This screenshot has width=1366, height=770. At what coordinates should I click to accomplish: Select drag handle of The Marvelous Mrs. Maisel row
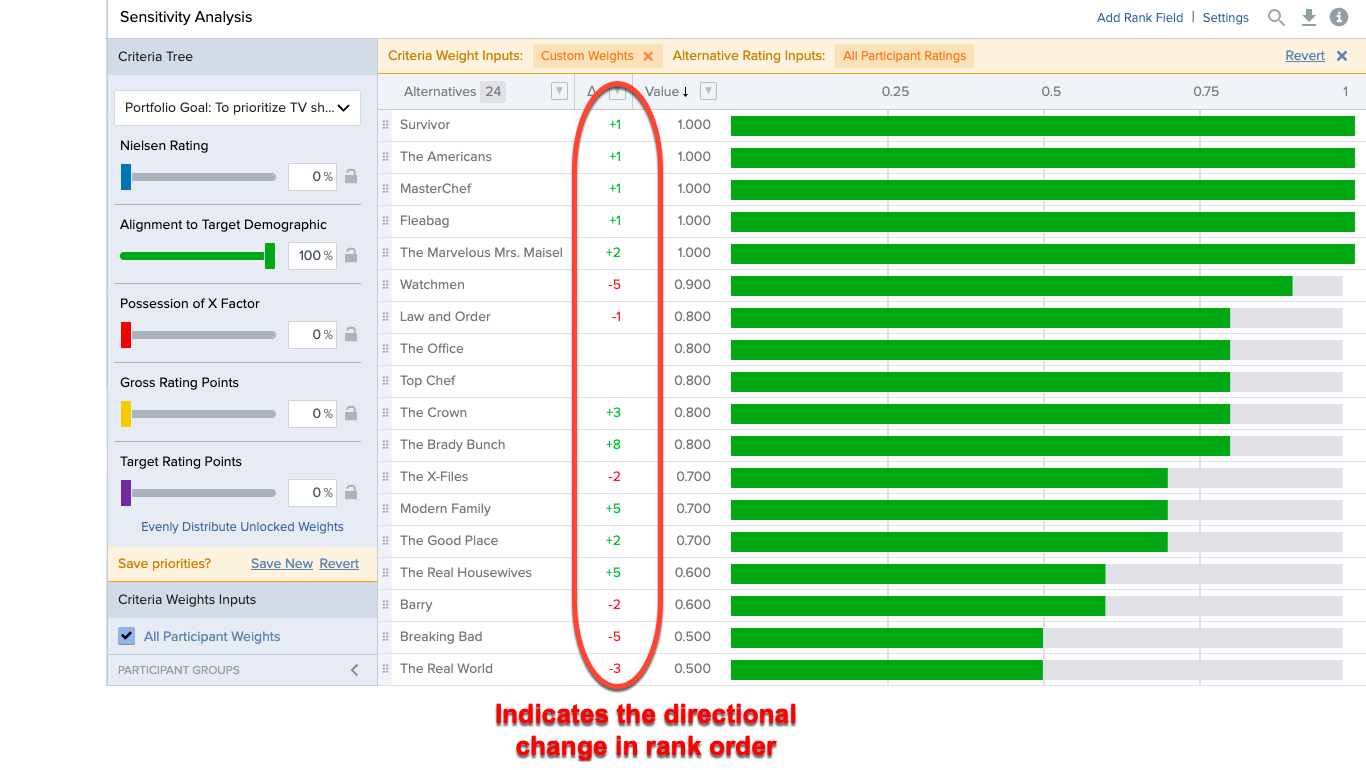(x=386, y=253)
